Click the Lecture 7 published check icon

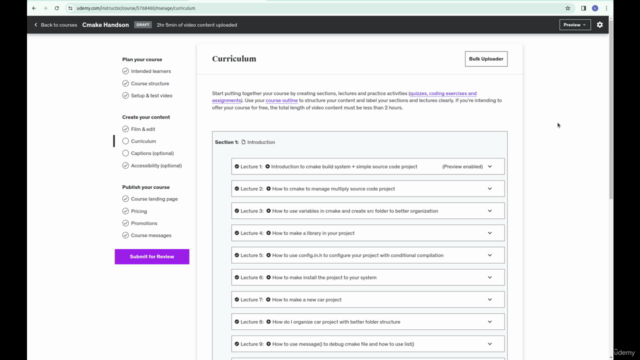237,300
